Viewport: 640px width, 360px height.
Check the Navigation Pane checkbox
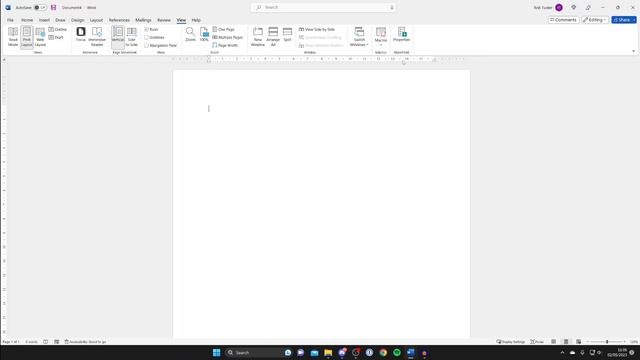[147, 45]
